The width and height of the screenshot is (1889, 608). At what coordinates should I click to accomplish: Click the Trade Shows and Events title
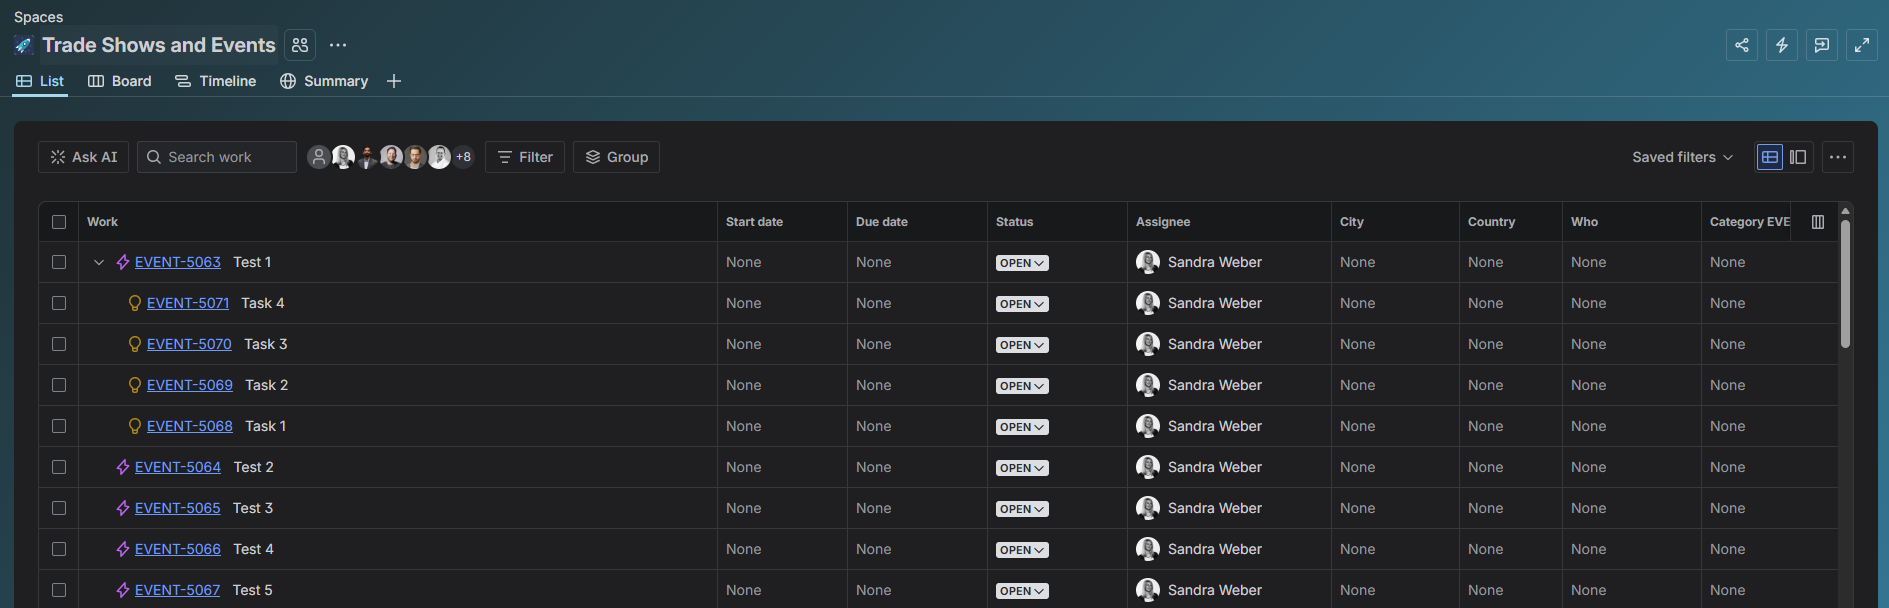pyautogui.click(x=159, y=45)
